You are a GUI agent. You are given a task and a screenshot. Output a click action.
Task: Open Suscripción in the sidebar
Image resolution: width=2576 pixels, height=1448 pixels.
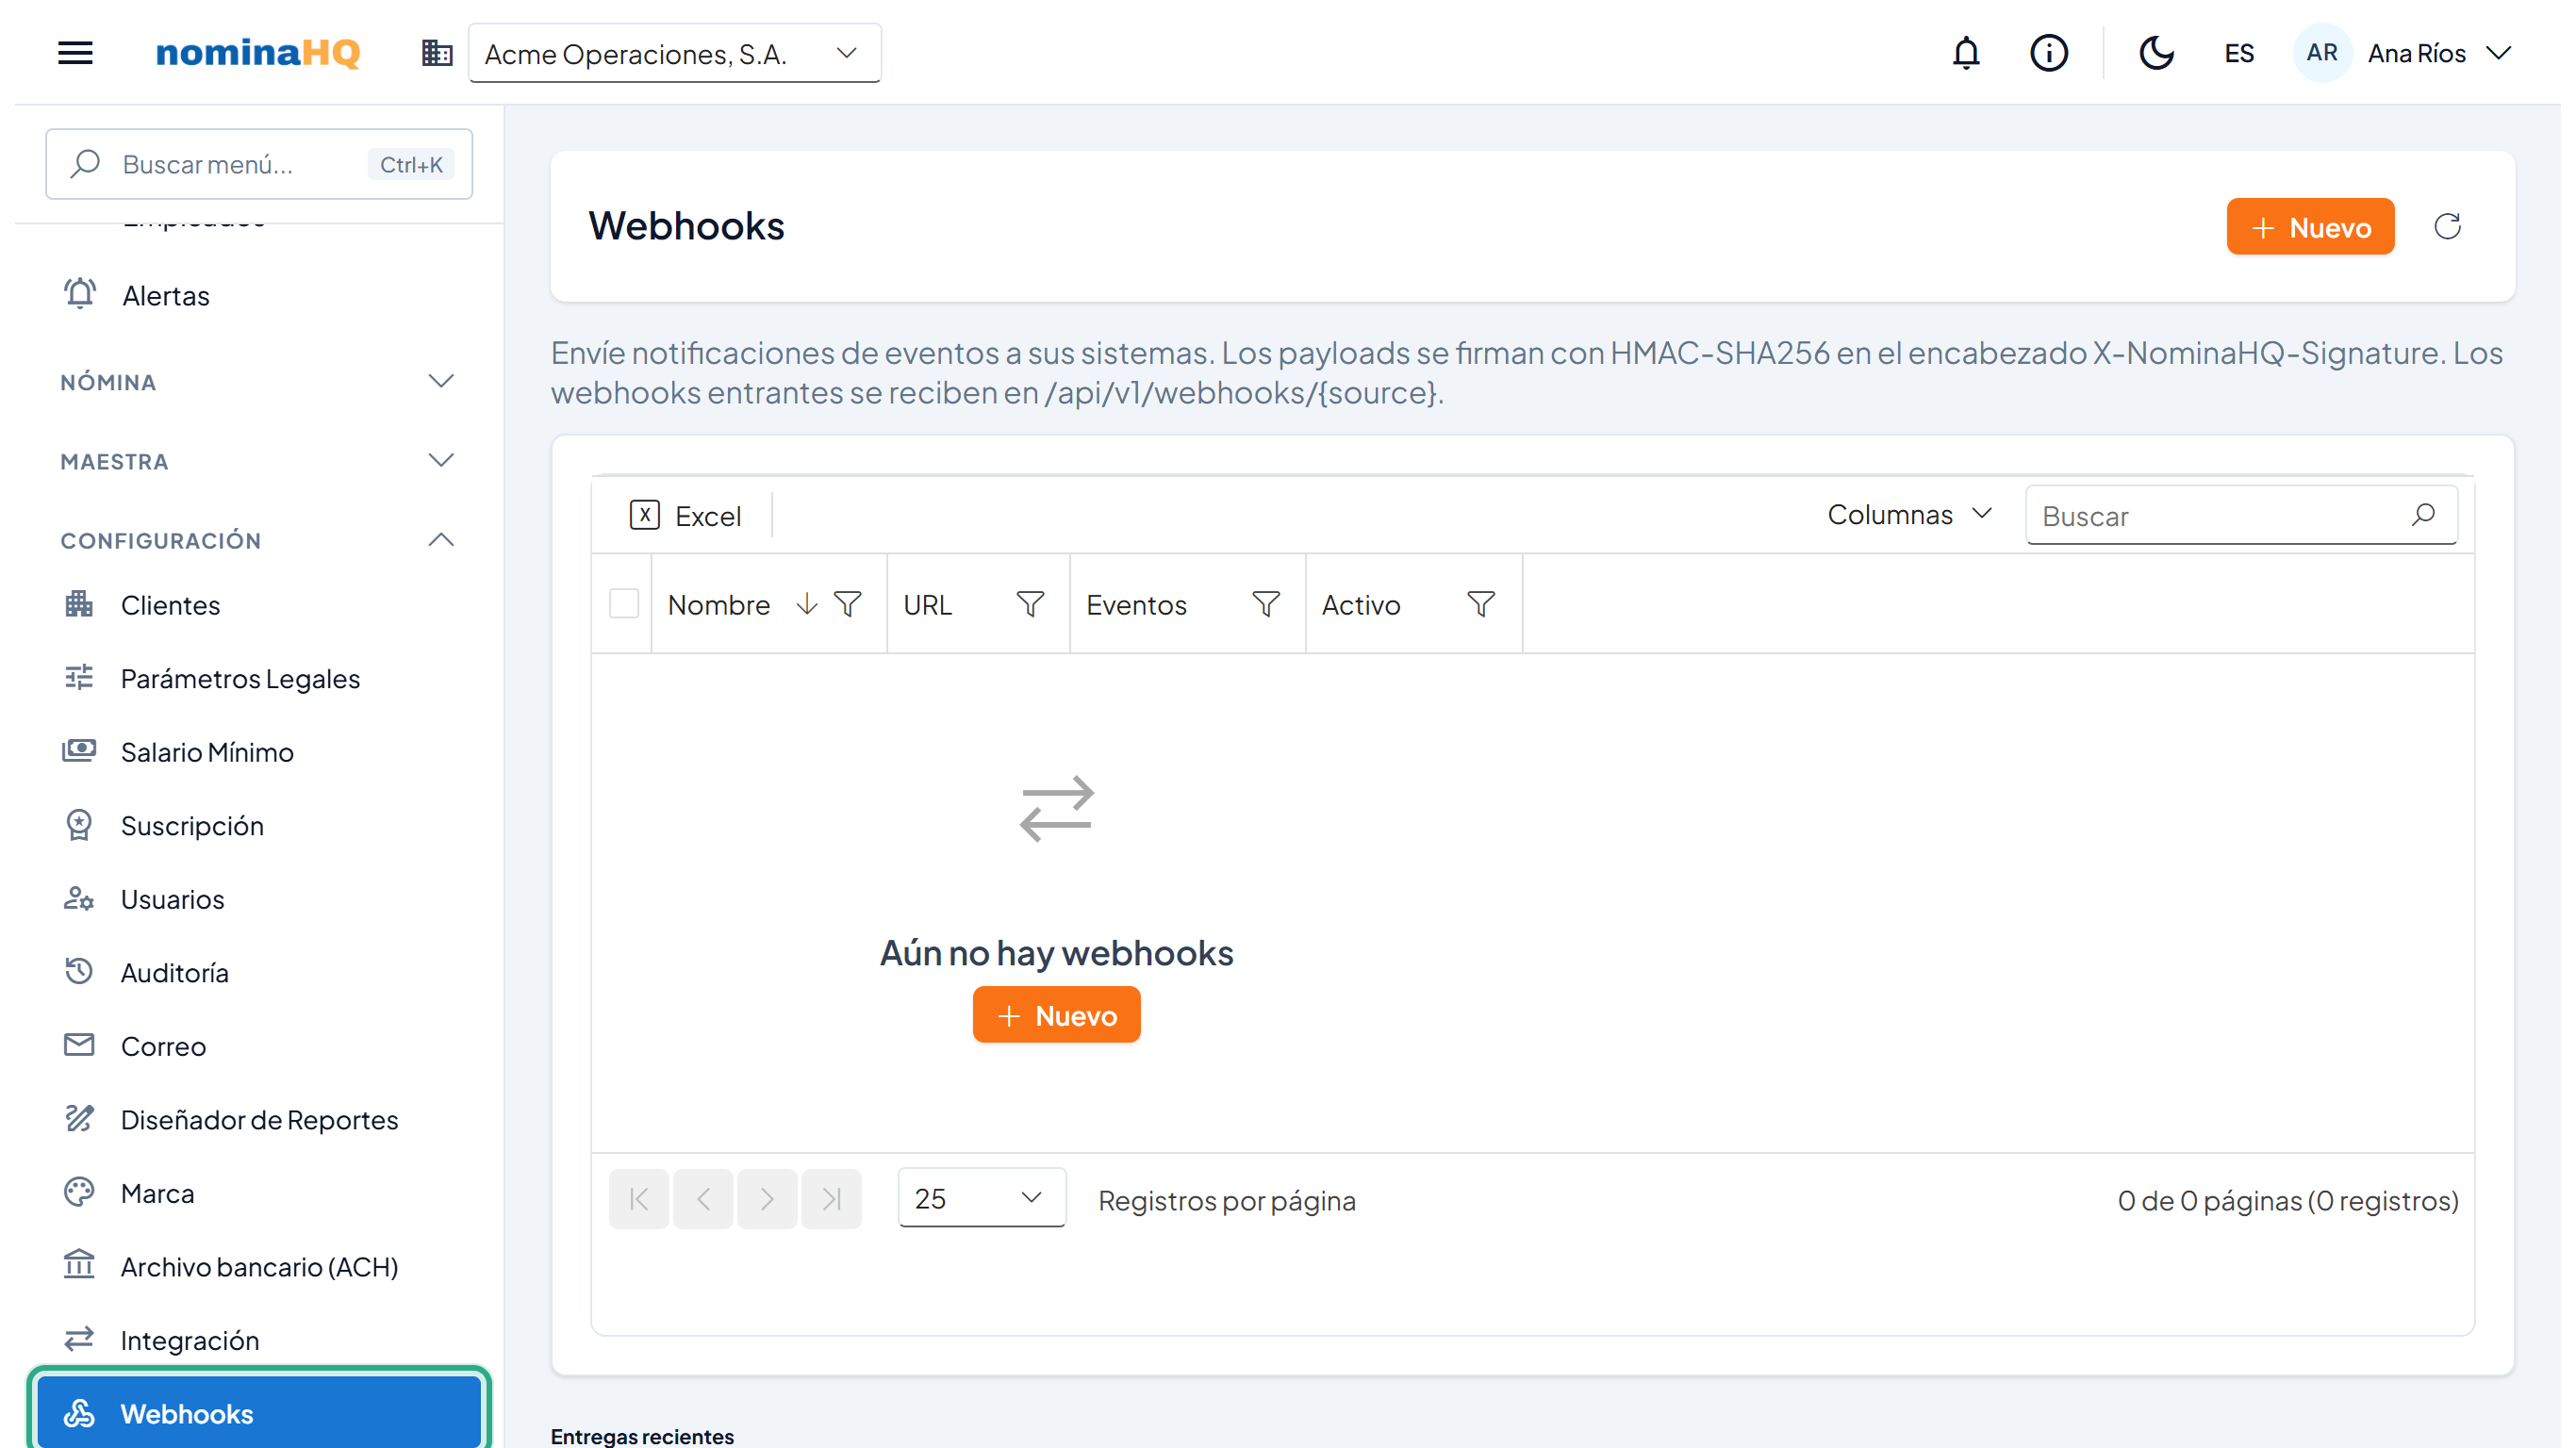(258, 825)
